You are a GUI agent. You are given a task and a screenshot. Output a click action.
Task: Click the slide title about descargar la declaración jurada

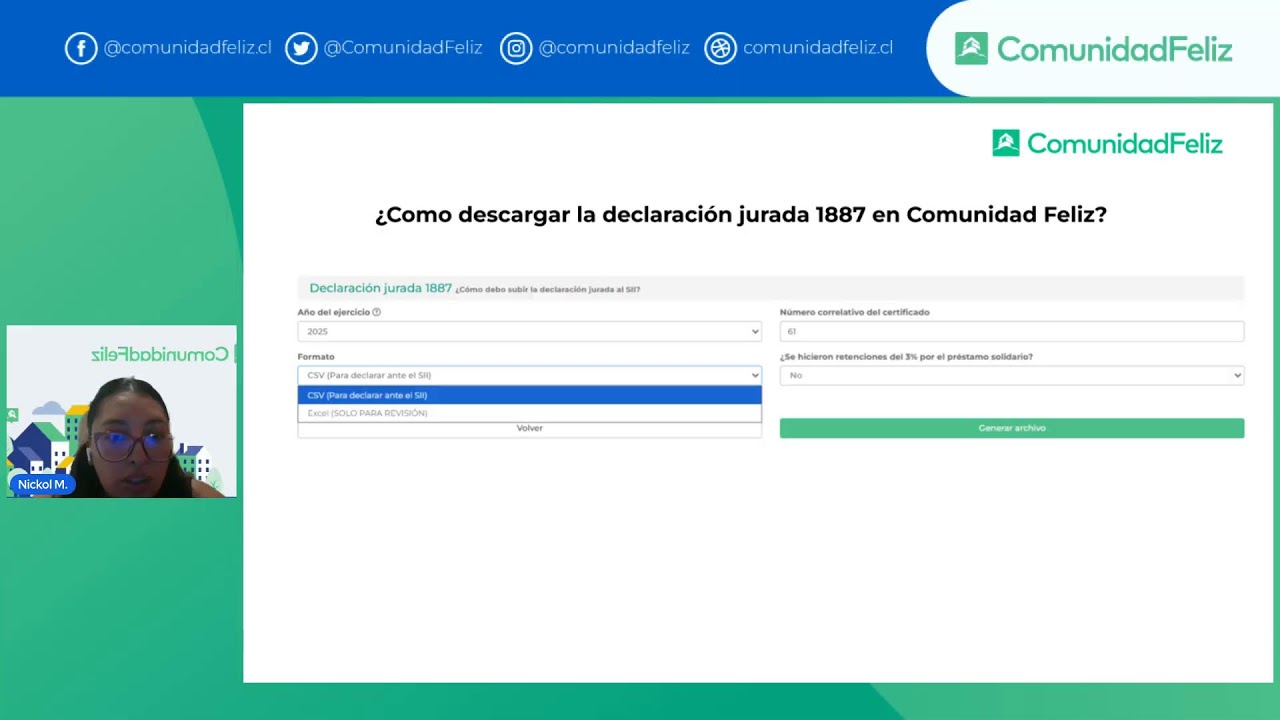click(741, 214)
